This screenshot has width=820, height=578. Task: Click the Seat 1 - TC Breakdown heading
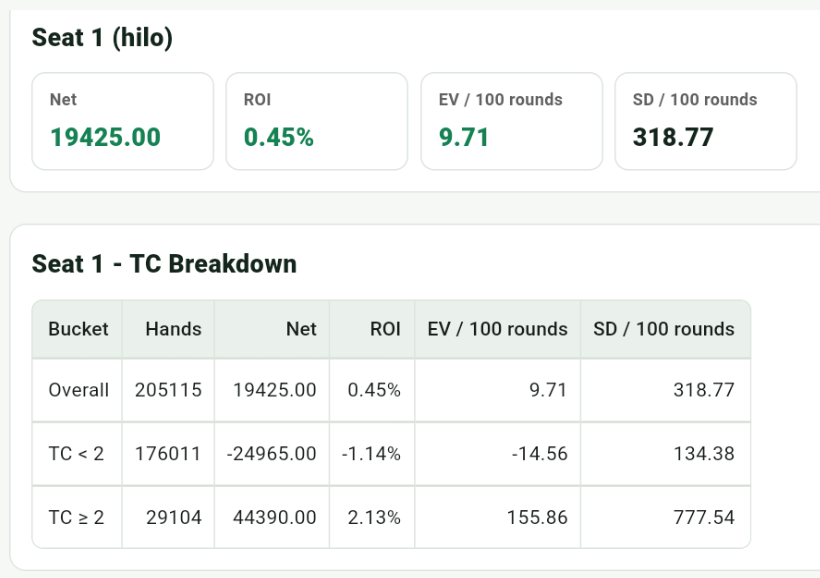click(164, 264)
